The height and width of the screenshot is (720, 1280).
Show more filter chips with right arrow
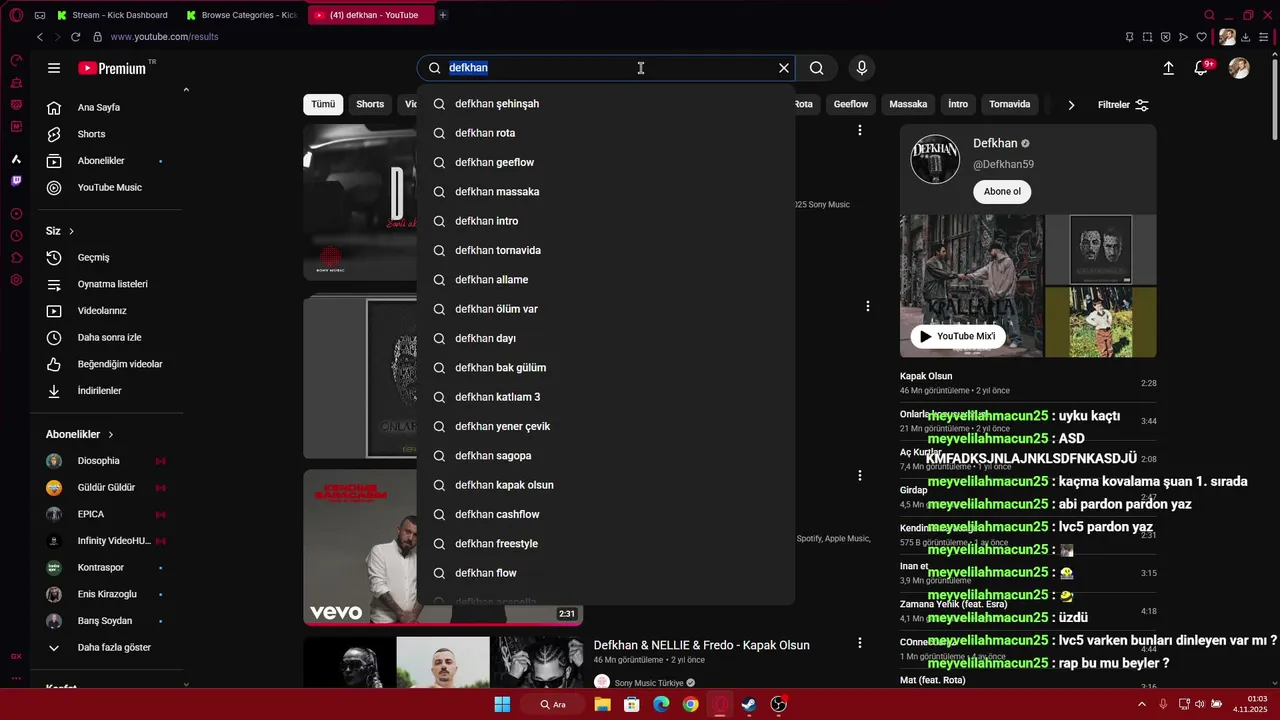[1071, 105]
